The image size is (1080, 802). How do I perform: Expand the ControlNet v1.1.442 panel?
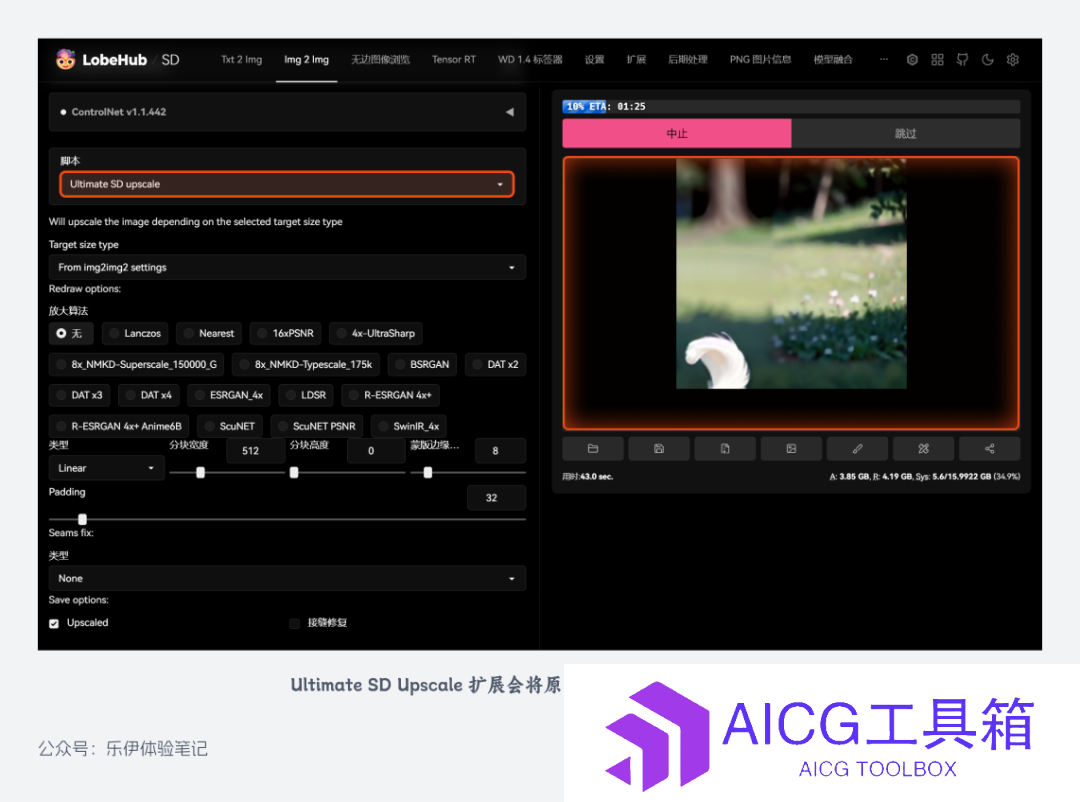coord(287,112)
